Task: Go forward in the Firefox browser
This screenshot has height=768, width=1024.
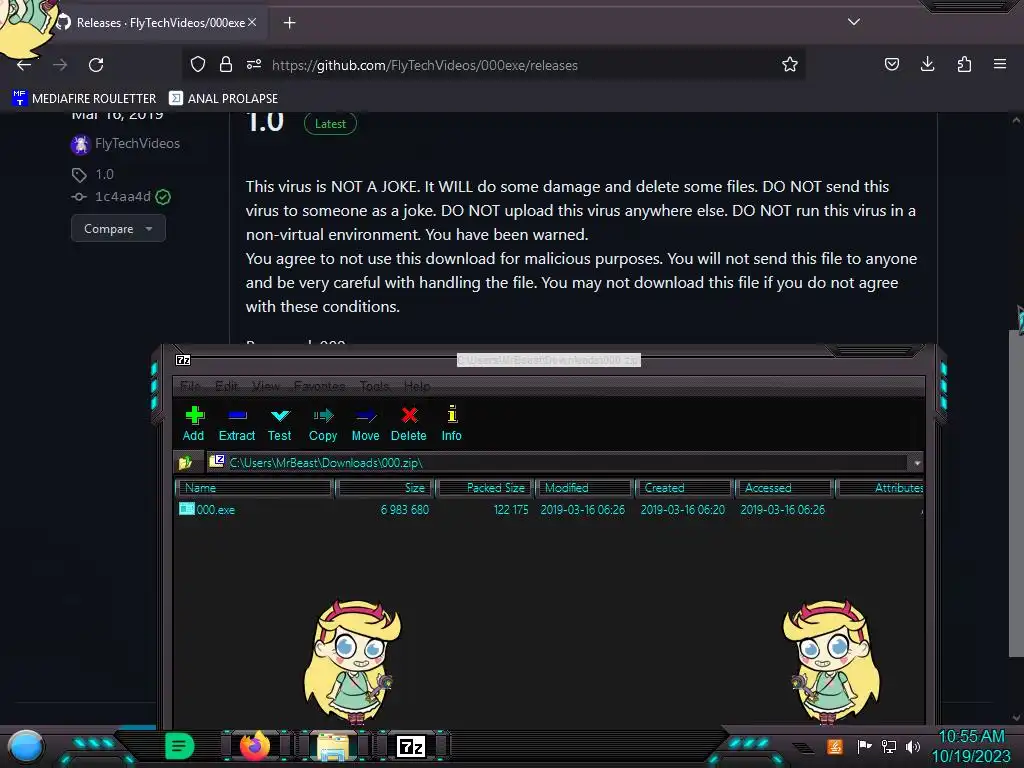Action: (60, 65)
